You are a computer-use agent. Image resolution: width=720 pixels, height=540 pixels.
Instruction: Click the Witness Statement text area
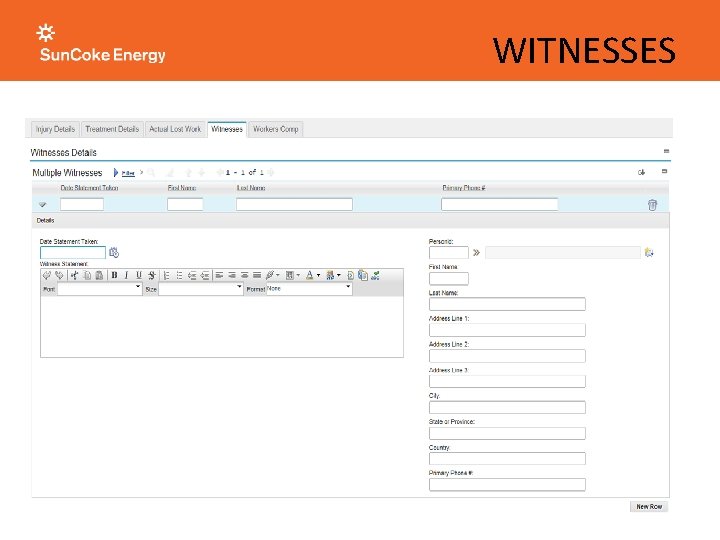coord(222,326)
